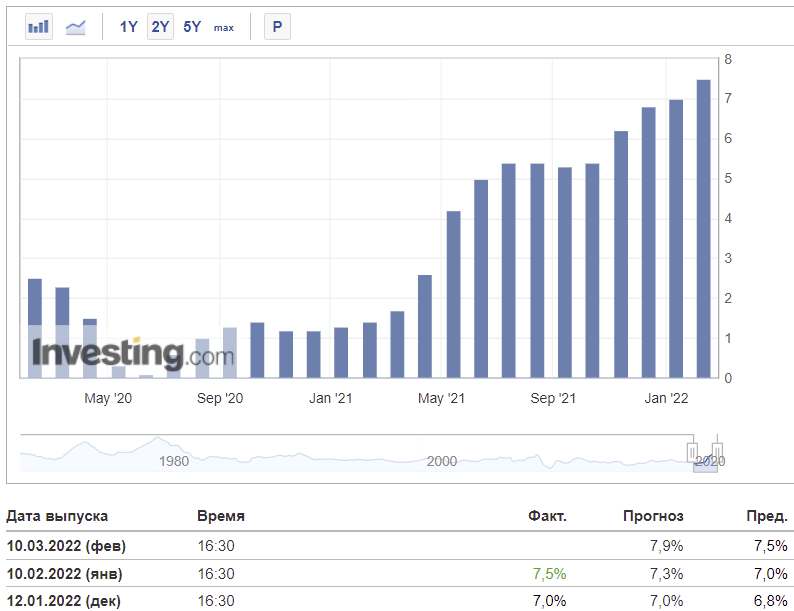Click previous value 7,5% in February row
794x611 pixels.
(x=771, y=546)
